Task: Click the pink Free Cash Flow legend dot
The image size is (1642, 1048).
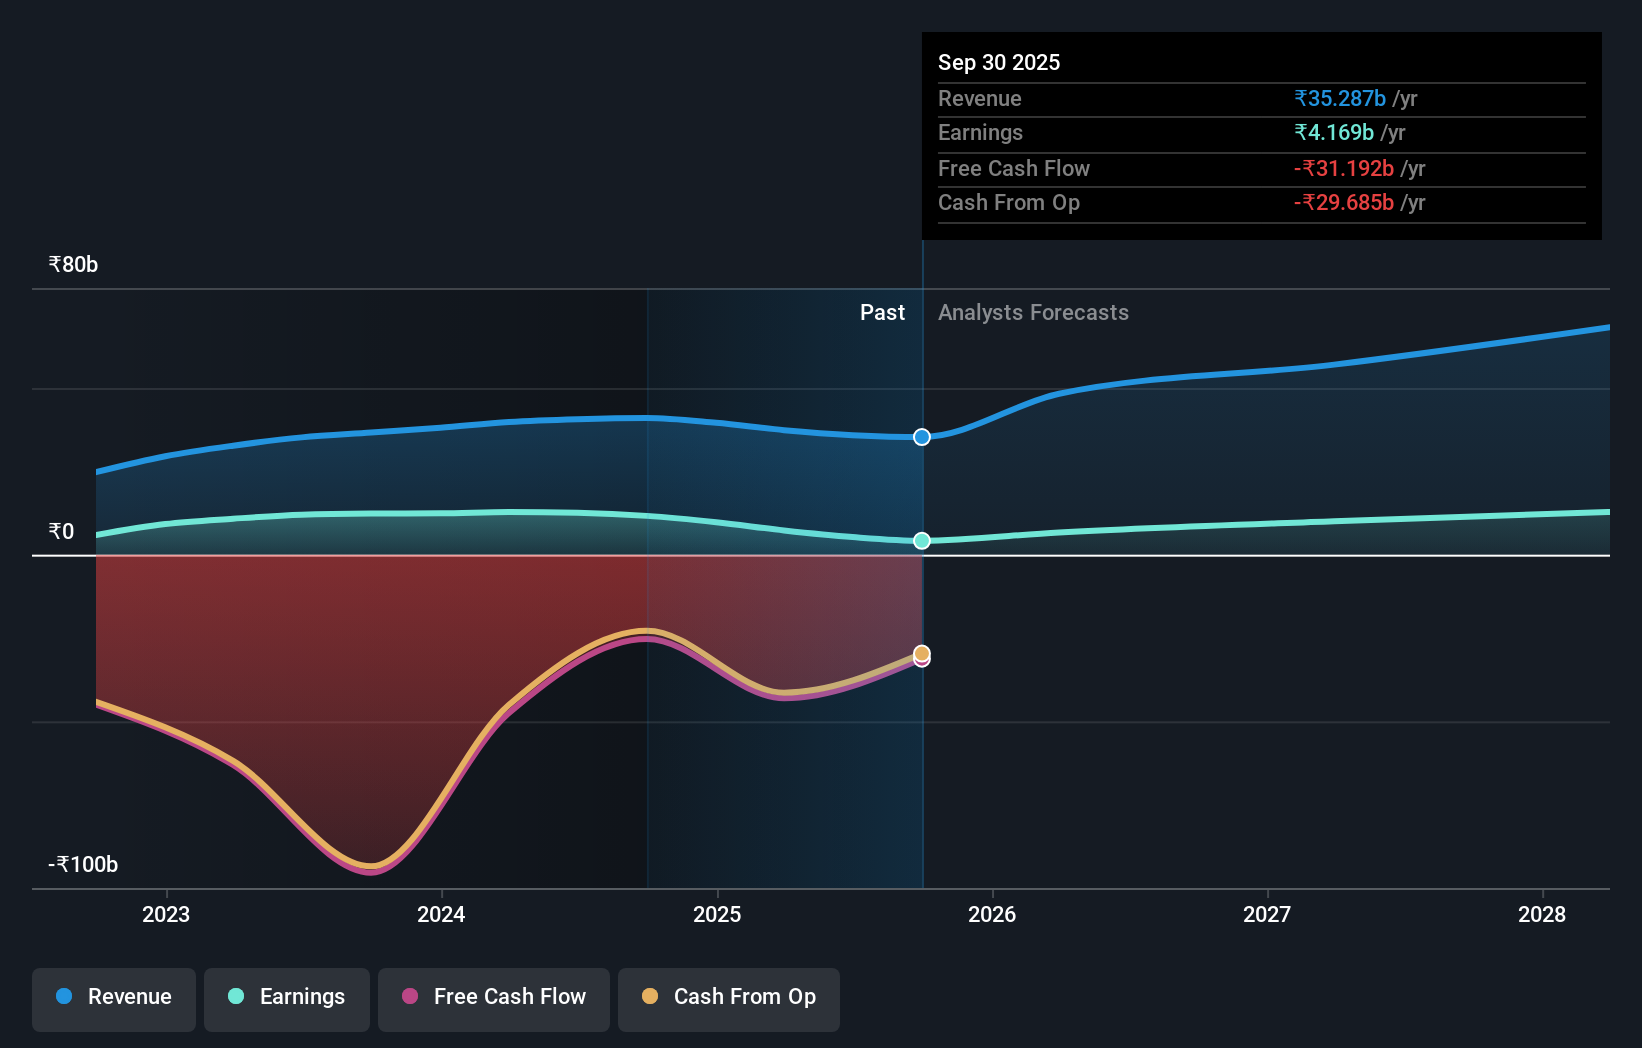Action: (408, 997)
